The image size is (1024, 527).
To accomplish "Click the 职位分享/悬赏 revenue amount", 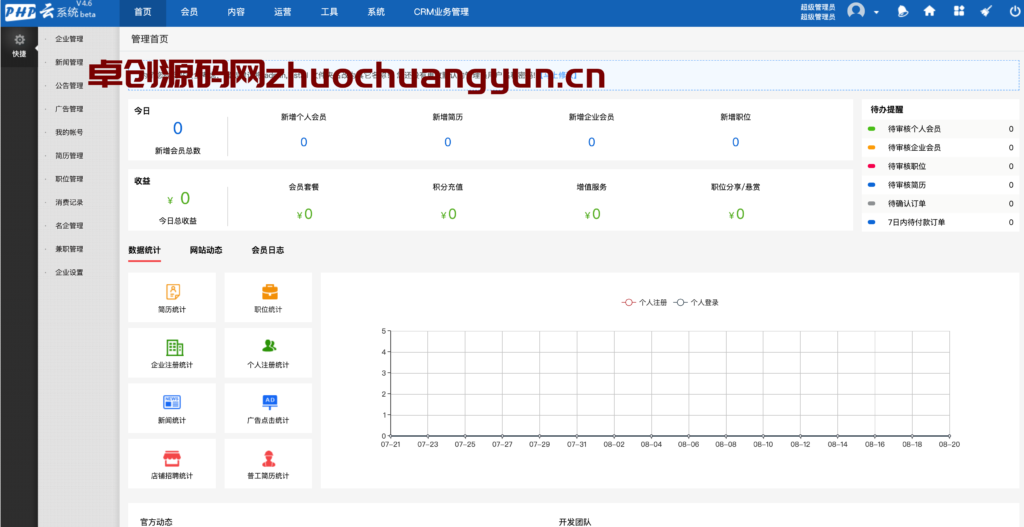I will coord(736,214).
